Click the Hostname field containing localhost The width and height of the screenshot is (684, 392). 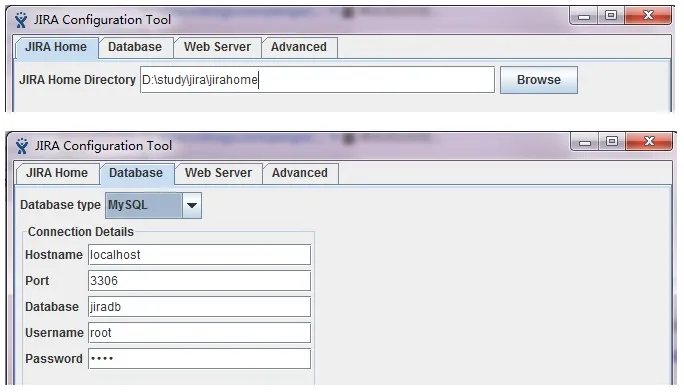pyautogui.click(x=199, y=255)
